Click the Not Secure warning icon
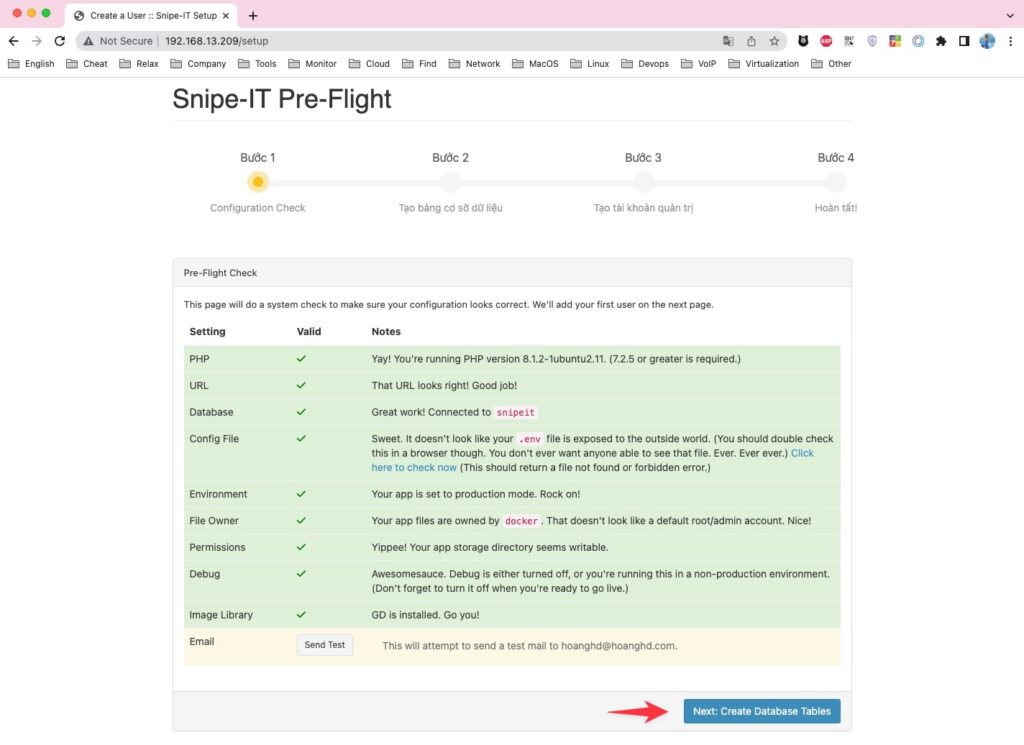This screenshot has height=745, width=1024. click(x=88, y=41)
